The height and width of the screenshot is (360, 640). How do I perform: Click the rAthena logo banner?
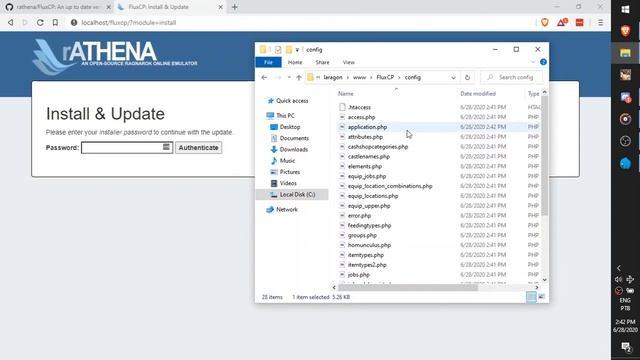click(x=115, y=57)
